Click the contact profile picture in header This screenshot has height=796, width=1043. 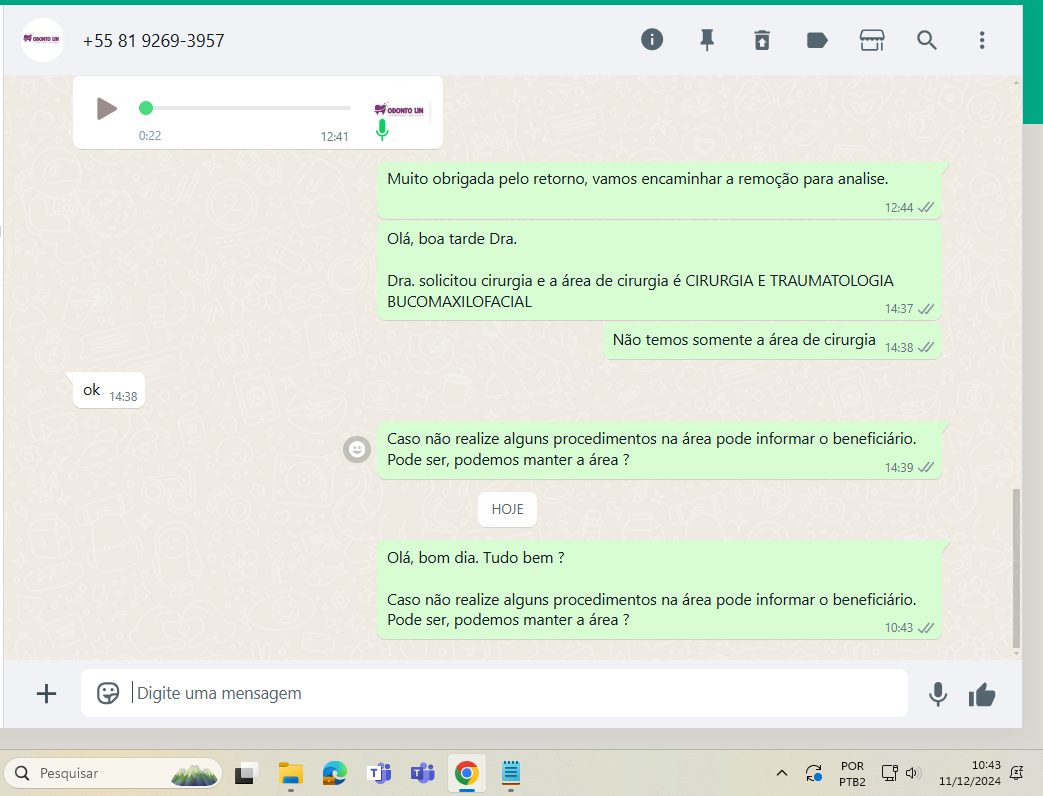click(x=42, y=40)
